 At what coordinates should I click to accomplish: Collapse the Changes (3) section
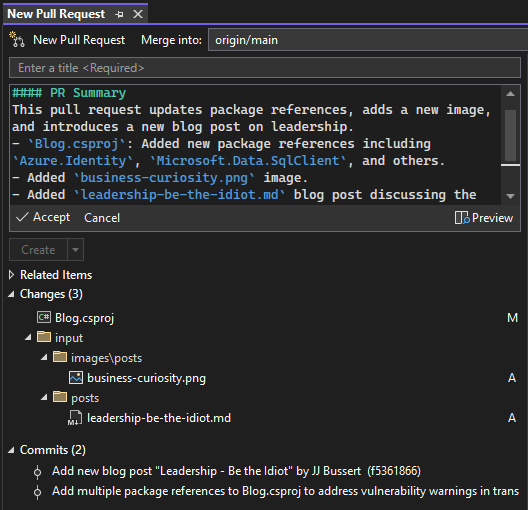pyautogui.click(x=11, y=295)
